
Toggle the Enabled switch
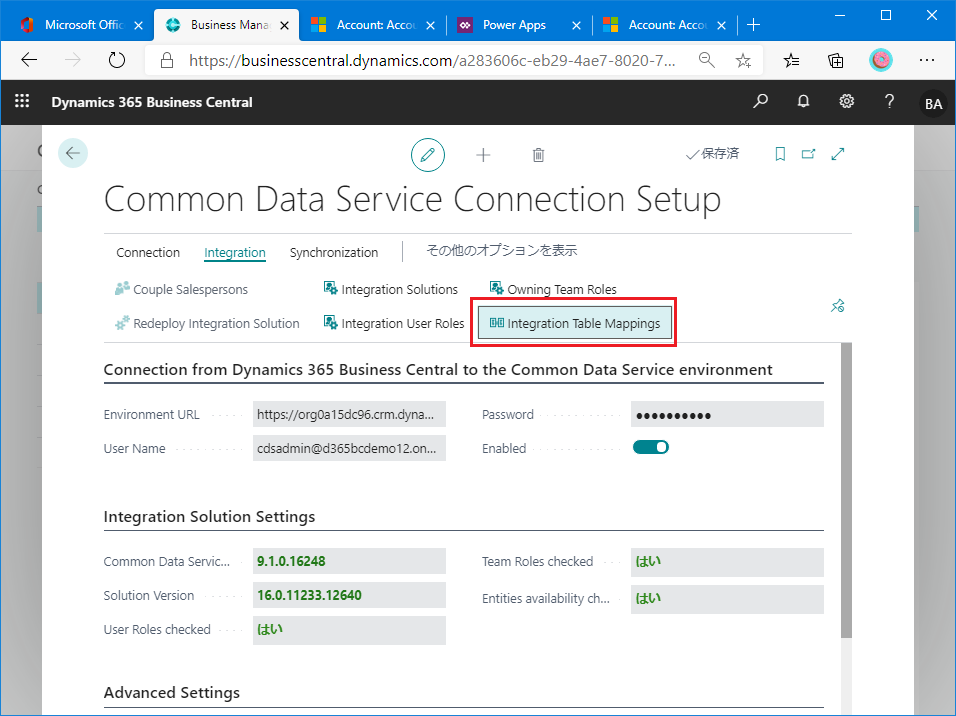click(x=651, y=448)
